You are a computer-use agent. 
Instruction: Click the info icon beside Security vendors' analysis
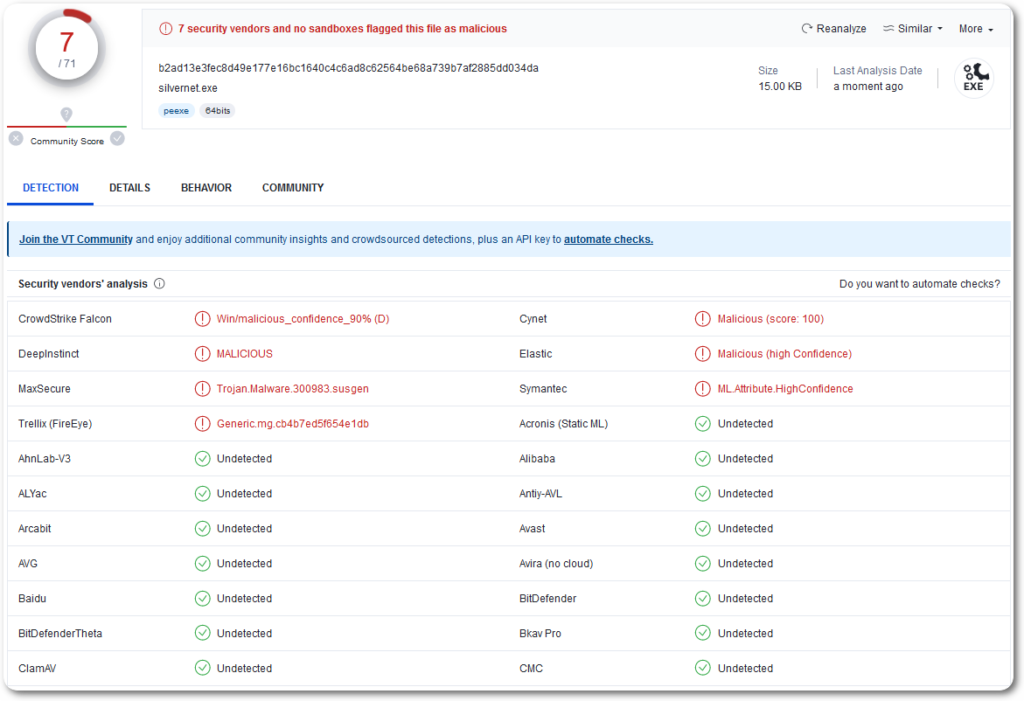[159, 284]
